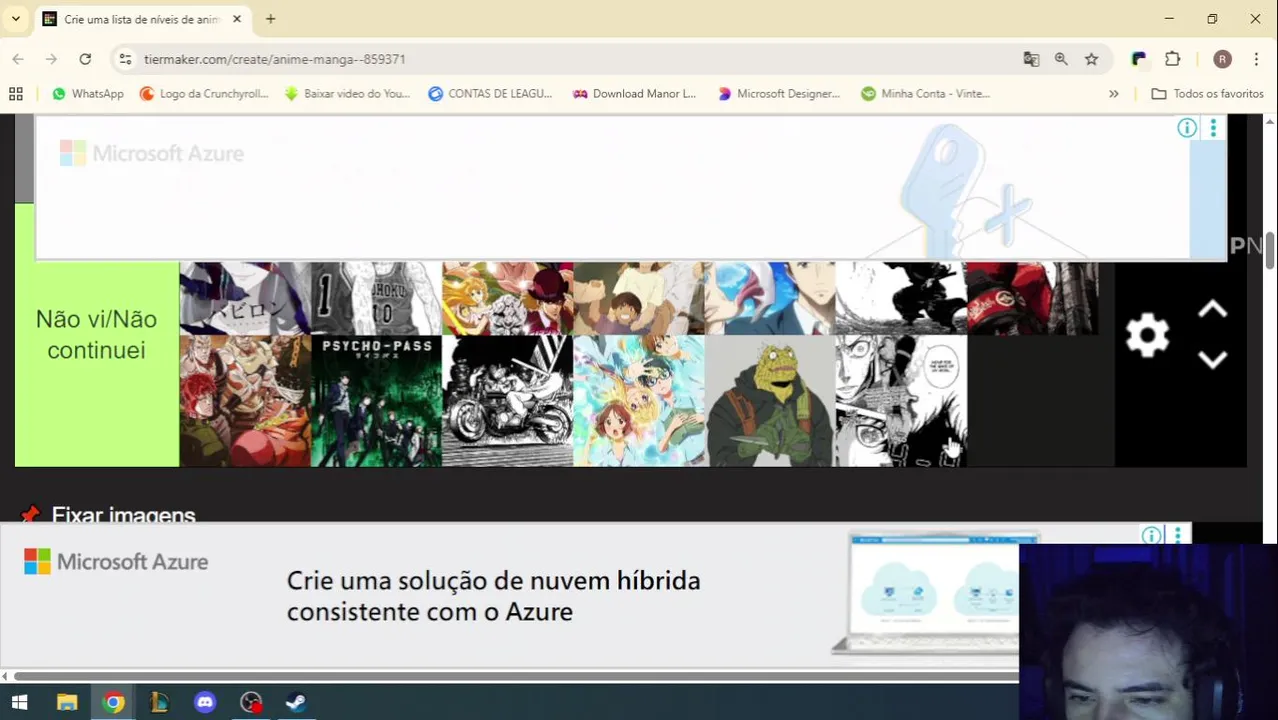
Task: Click the Microsoft Azure bottom ad banner
Action: click(x=510, y=595)
